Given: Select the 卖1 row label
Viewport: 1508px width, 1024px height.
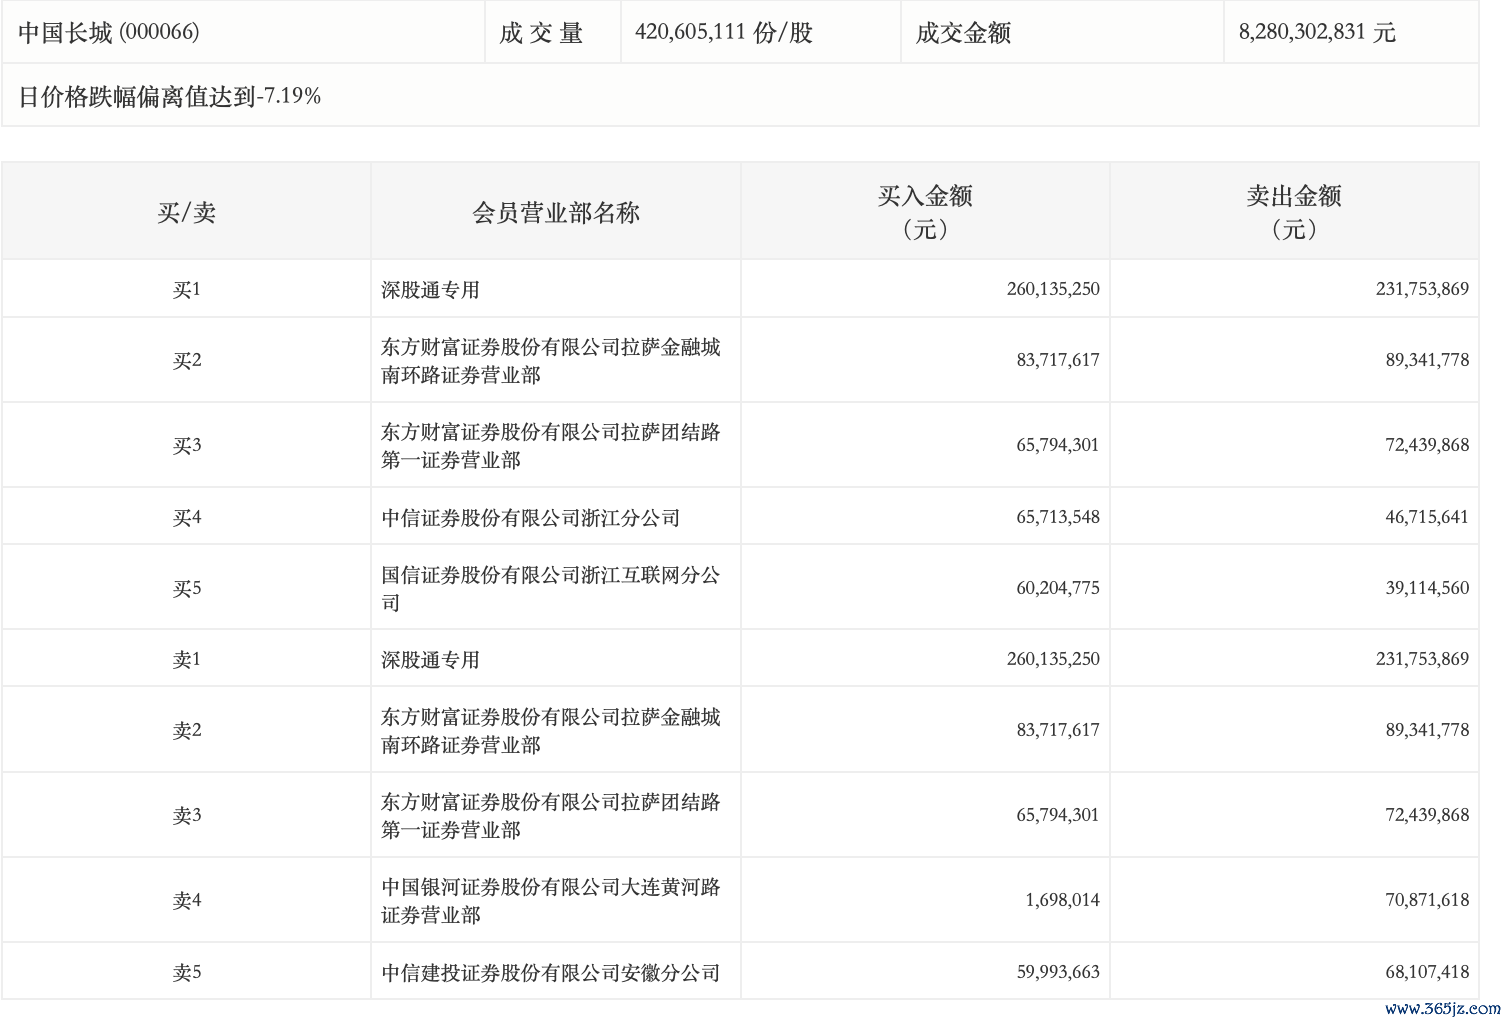Looking at the screenshot, I should (x=186, y=659).
